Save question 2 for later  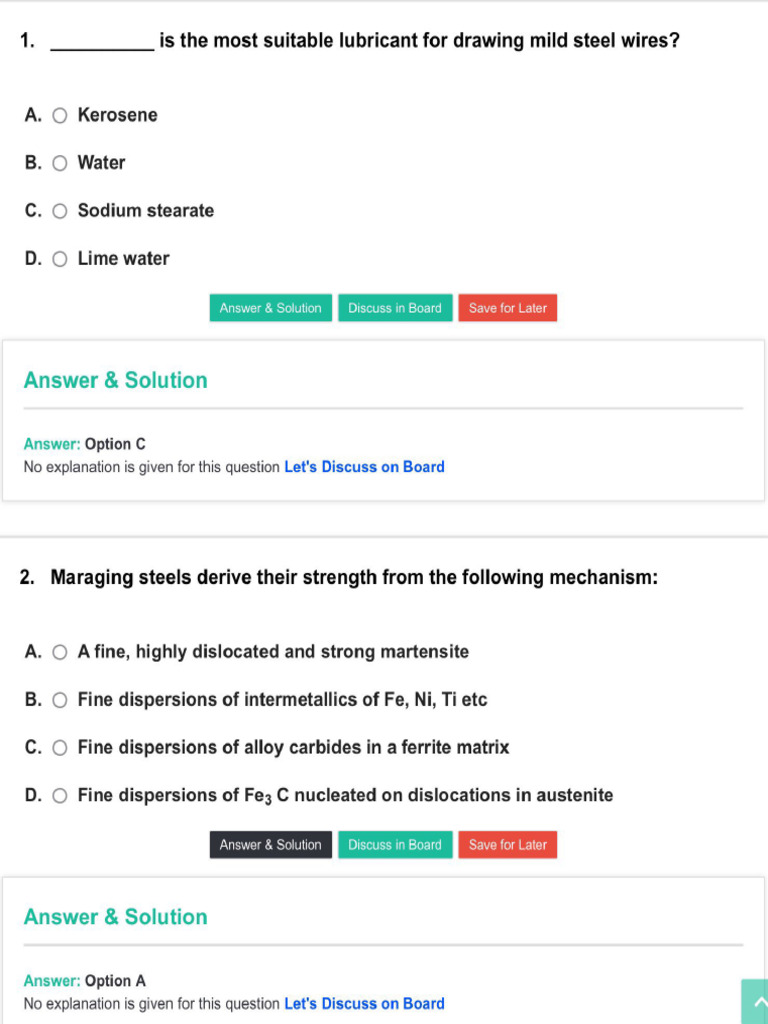click(507, 845)
